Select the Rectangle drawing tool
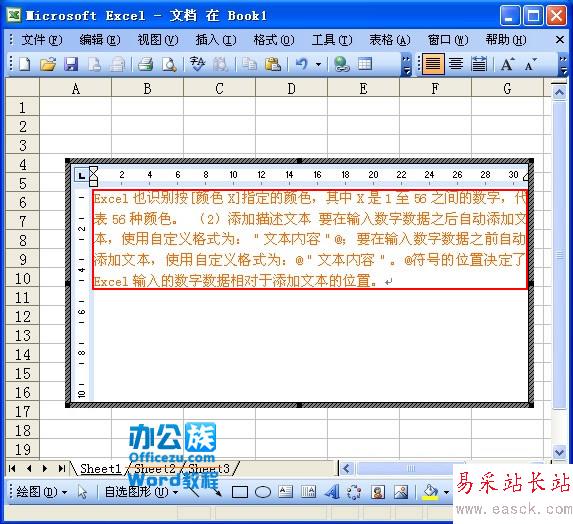Screen dimensions: 573x524 tap(240, 492)
